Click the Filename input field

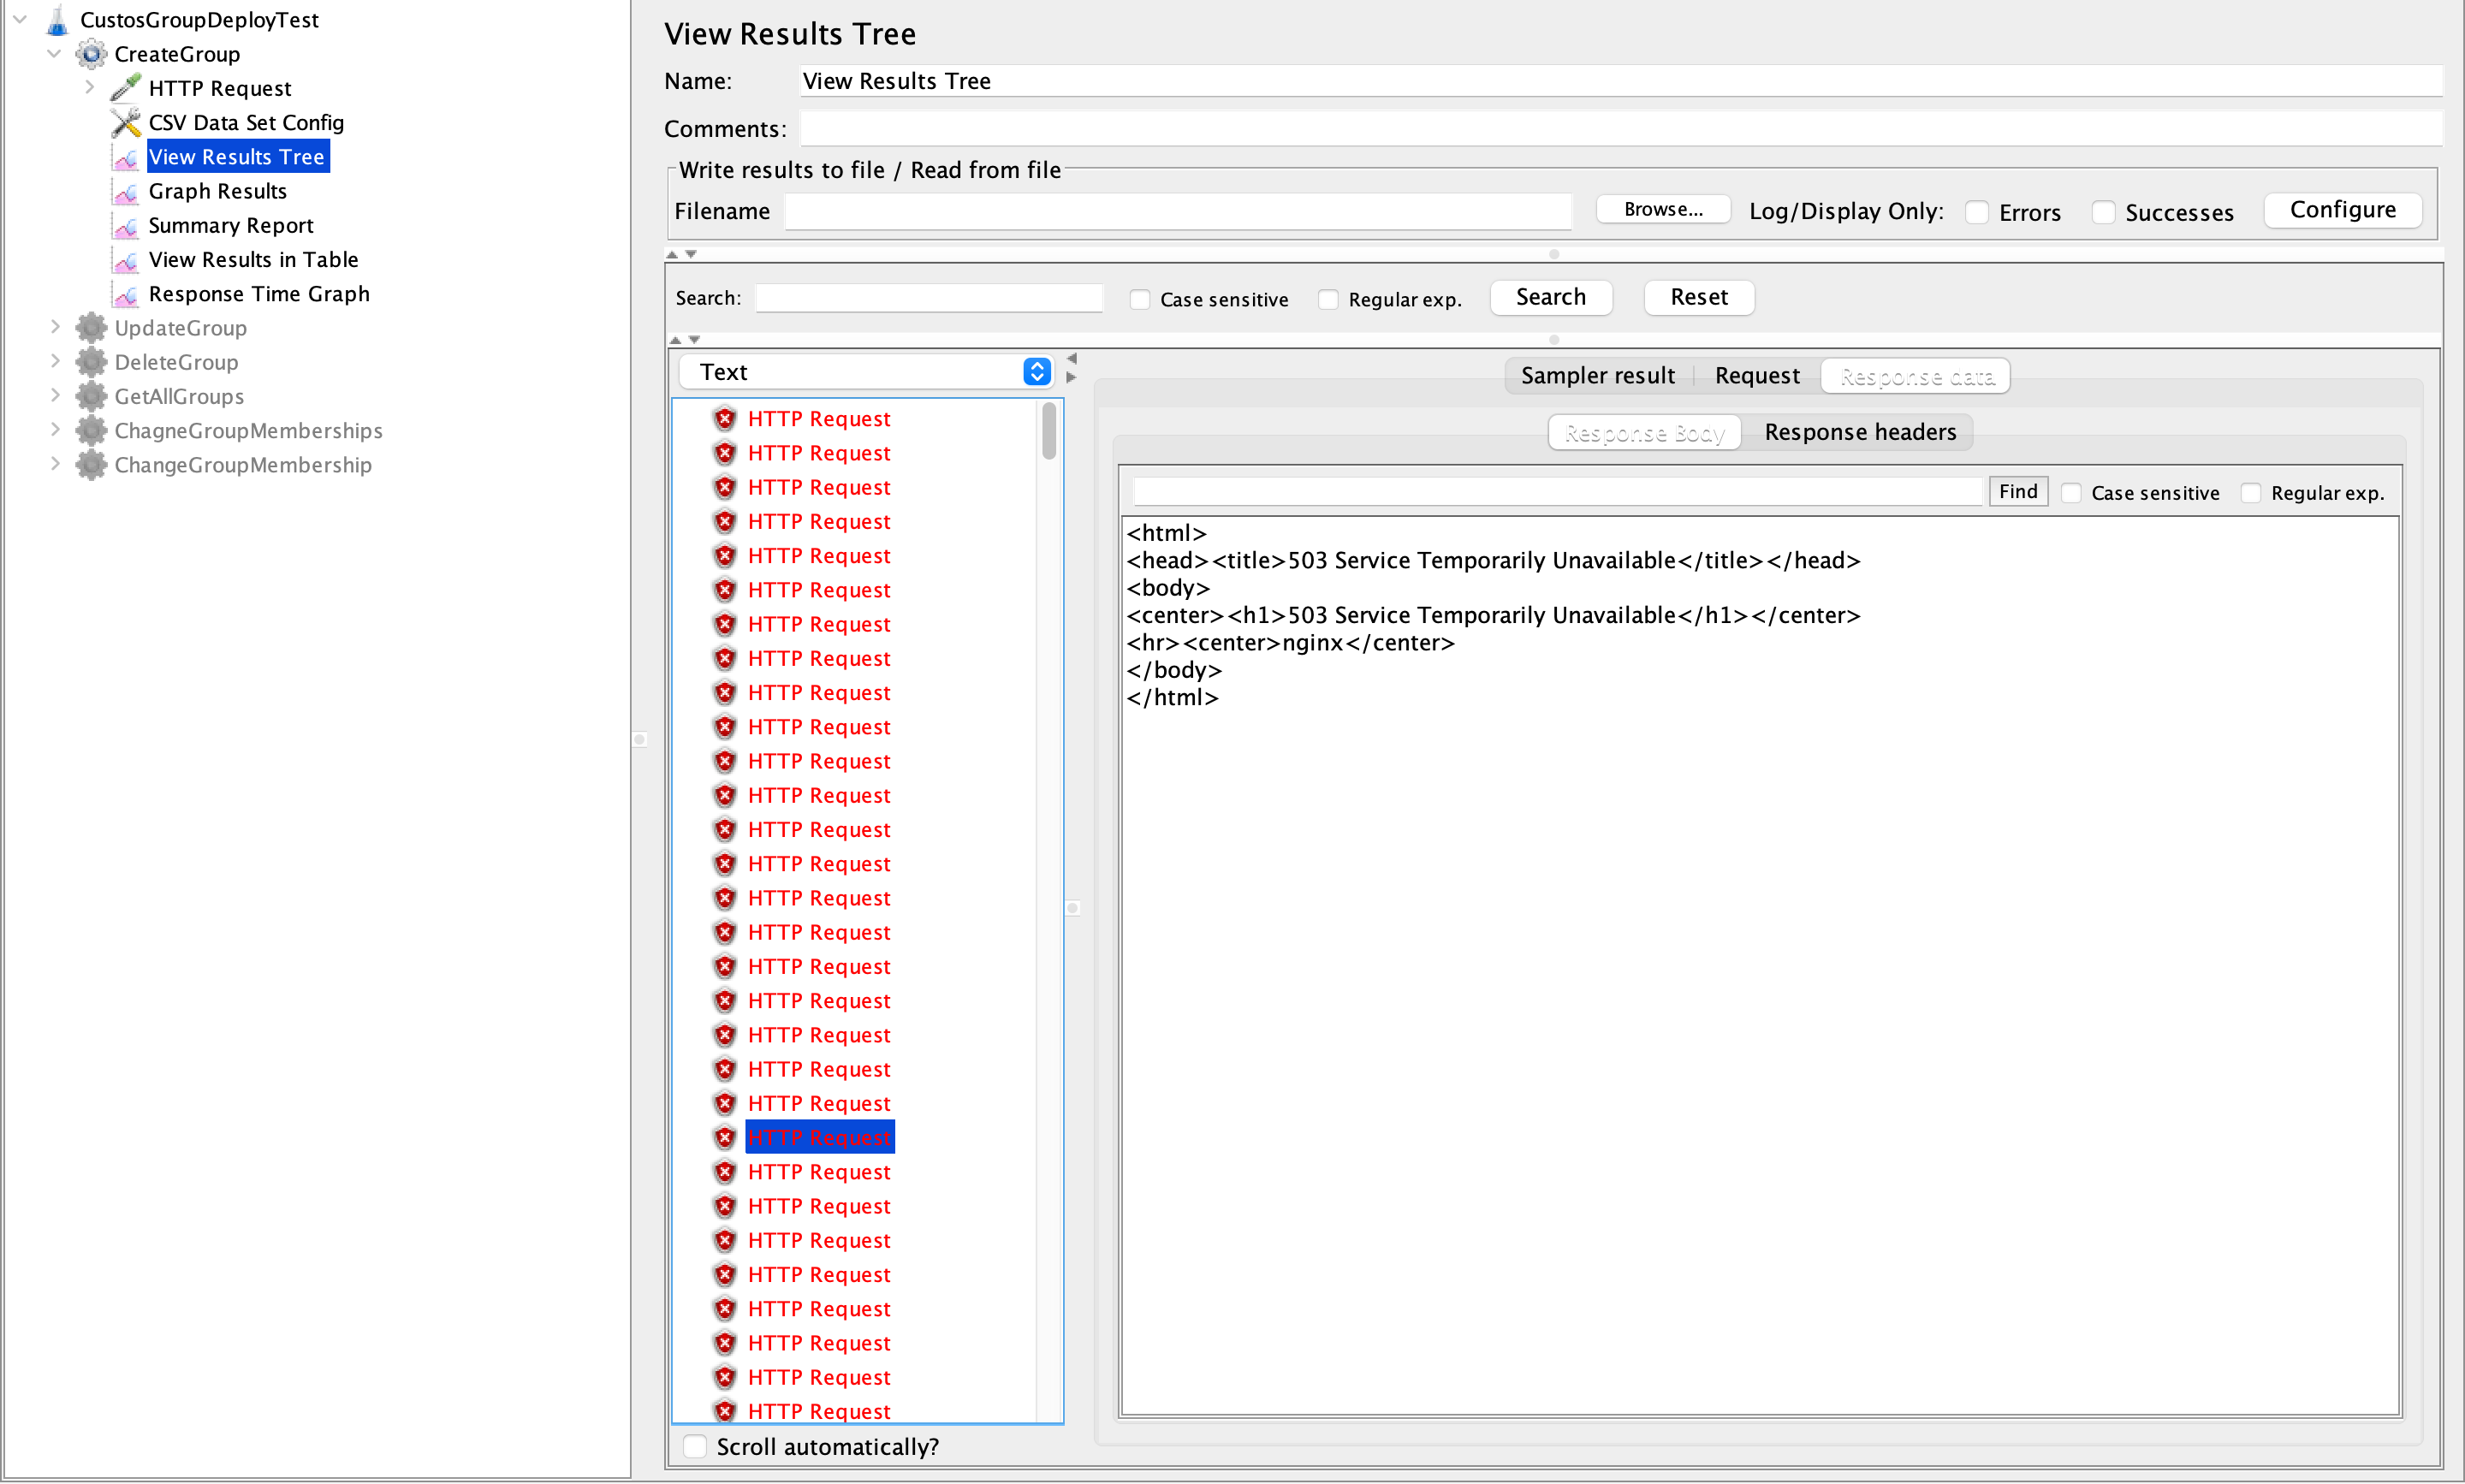point(1178,211)
